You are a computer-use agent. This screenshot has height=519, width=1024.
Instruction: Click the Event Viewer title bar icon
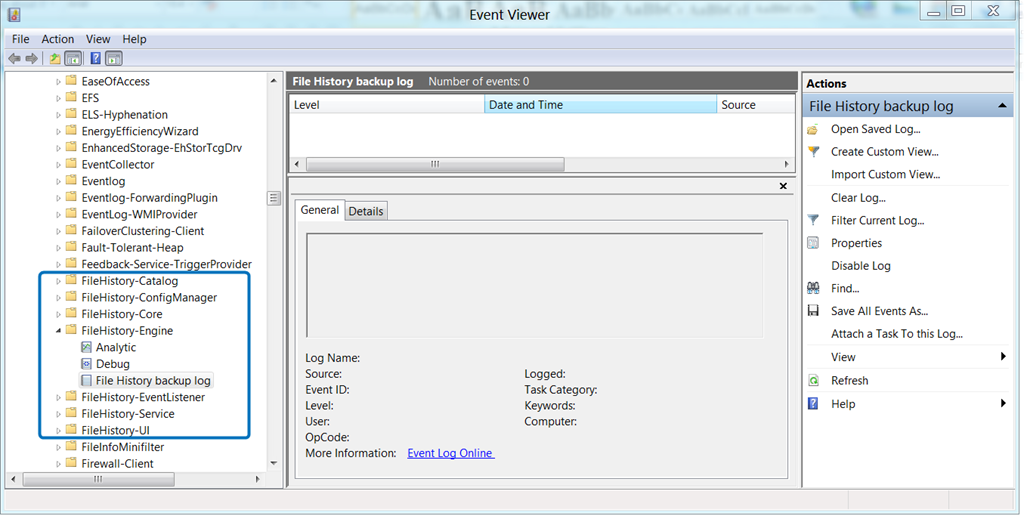pyautogui.click(x=14, y=14)
